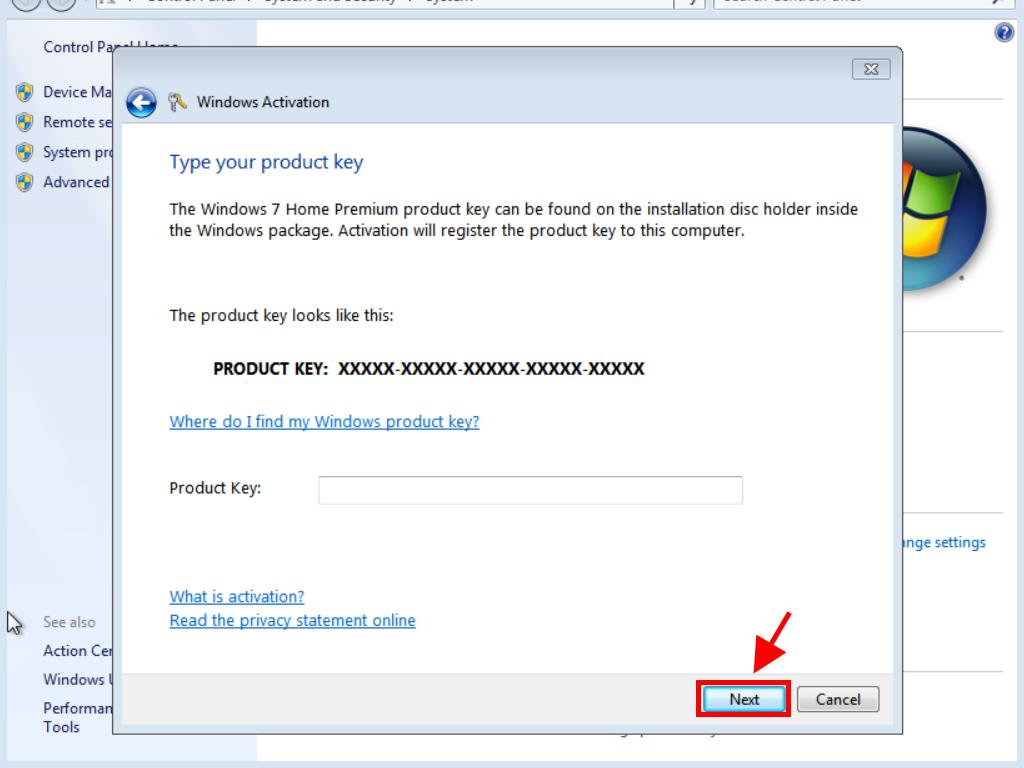Click the shield icon next to Advanced settings
This screenshot has width=1024, height=768.
[25, 183]
